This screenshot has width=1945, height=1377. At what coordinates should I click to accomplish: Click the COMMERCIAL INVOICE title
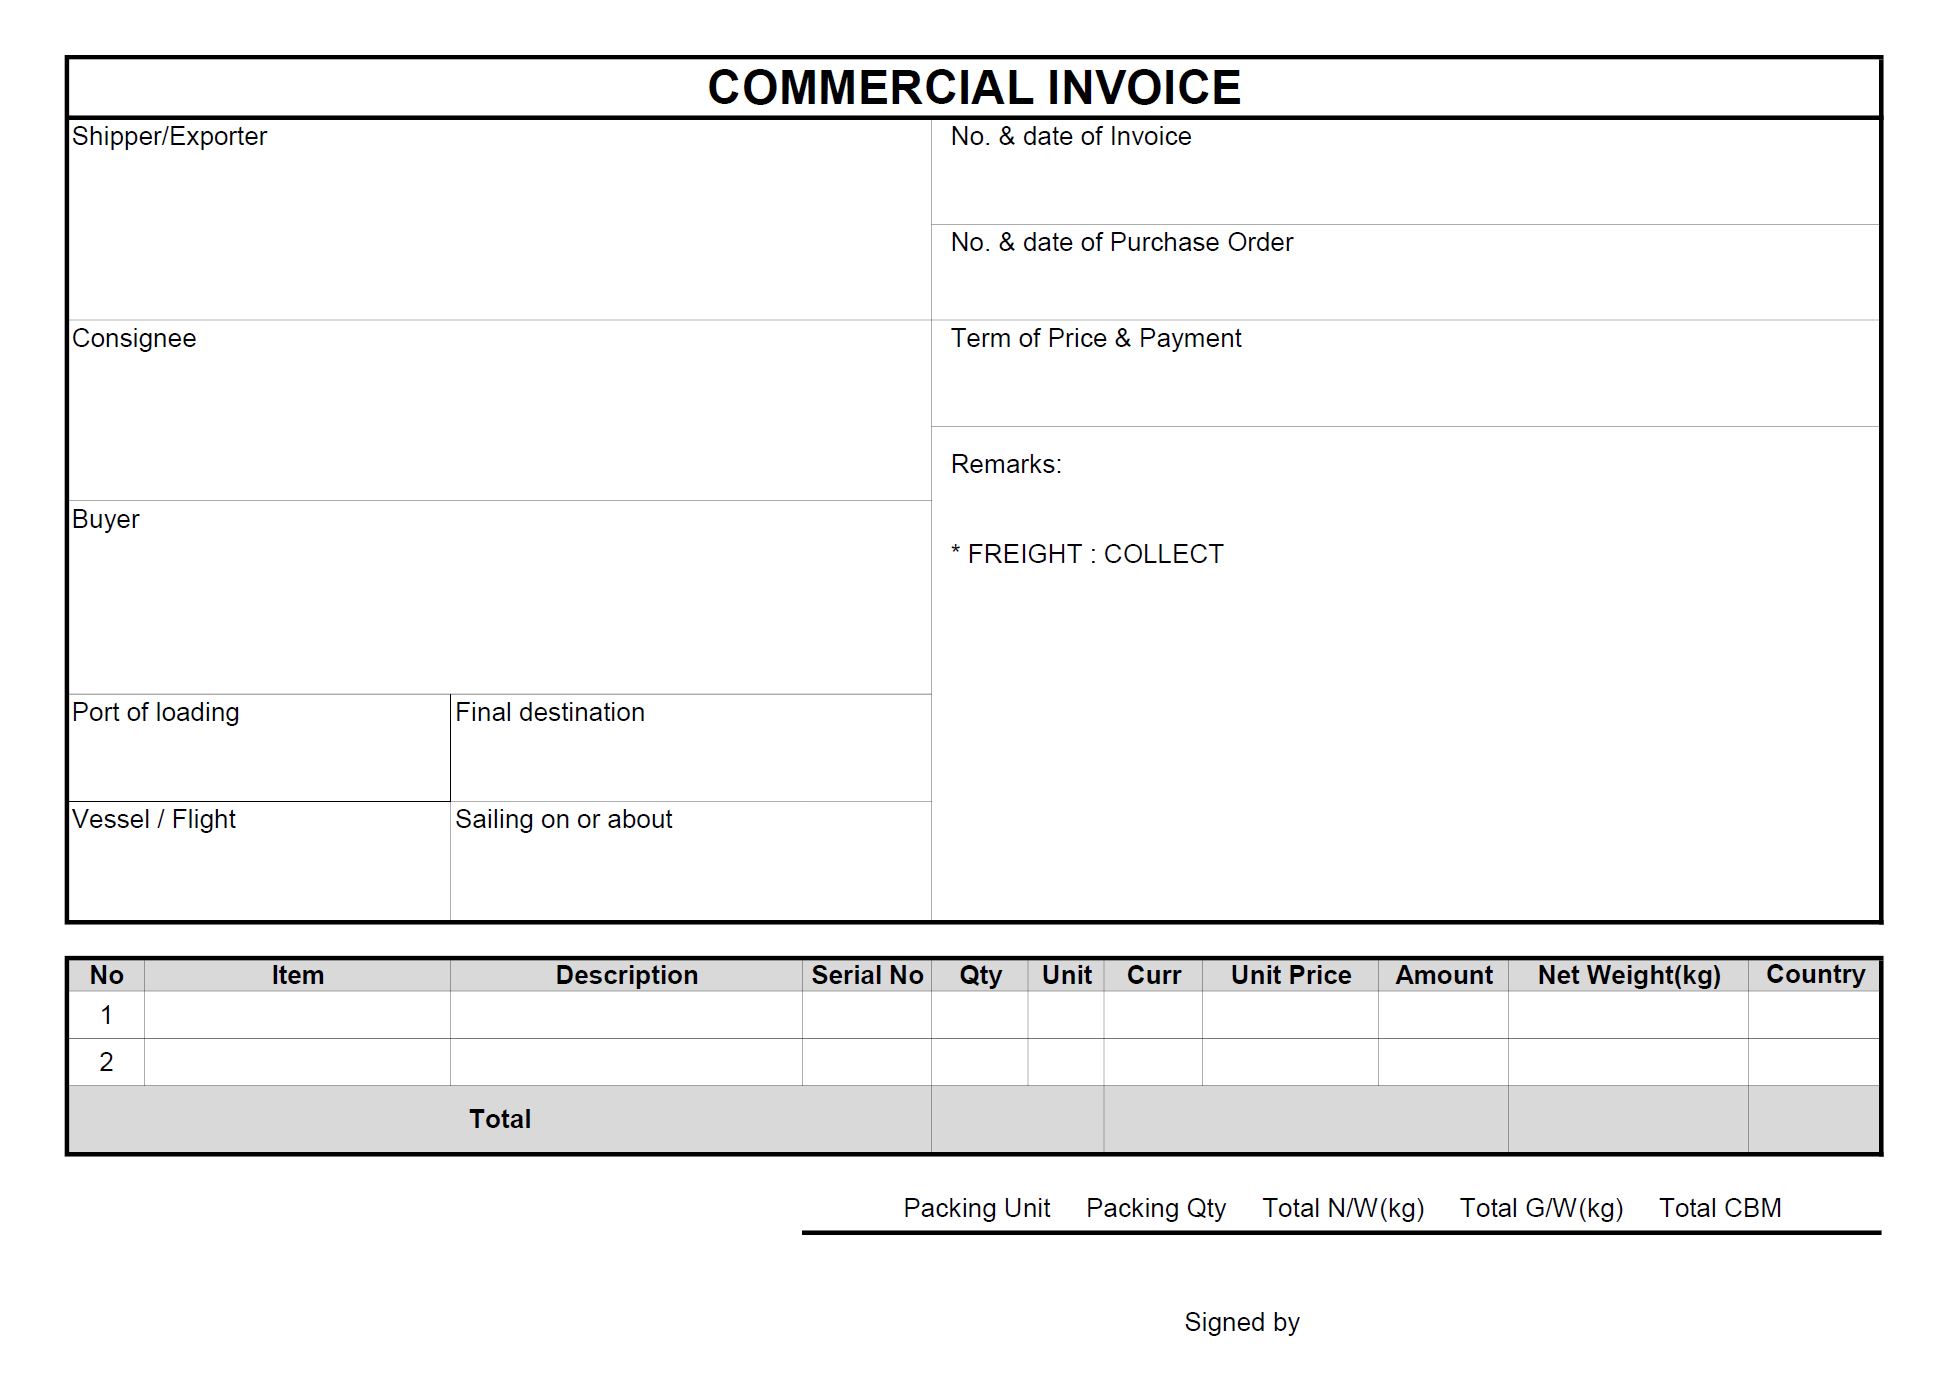[x=973, y=88]
